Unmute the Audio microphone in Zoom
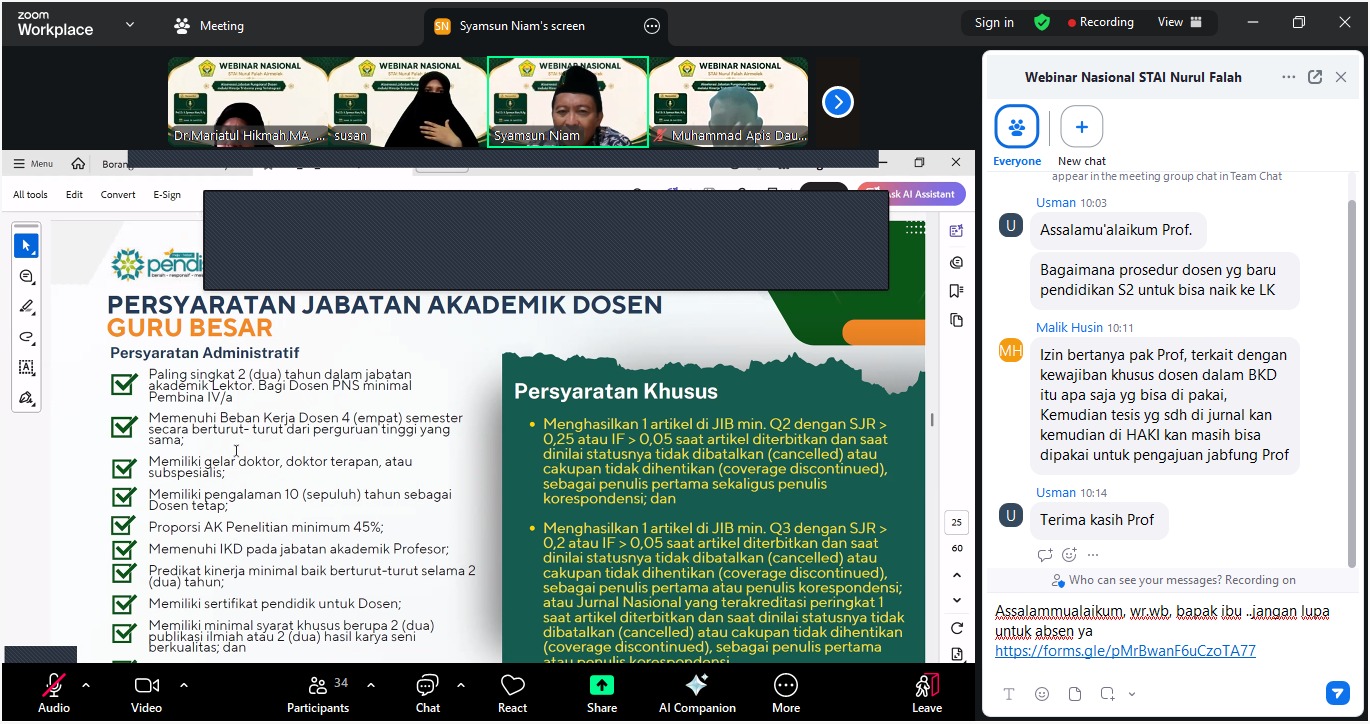The height and width of the screenshot is (724, 1370). tap(53, 693)
